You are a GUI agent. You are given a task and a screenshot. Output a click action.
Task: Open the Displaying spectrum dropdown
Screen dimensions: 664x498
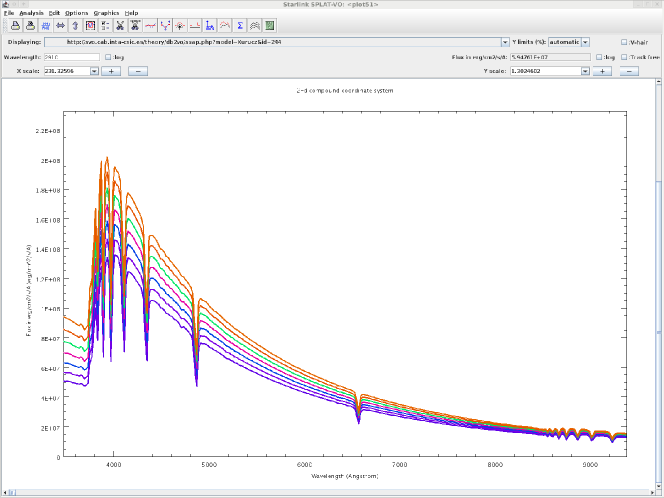click(504, 42)
